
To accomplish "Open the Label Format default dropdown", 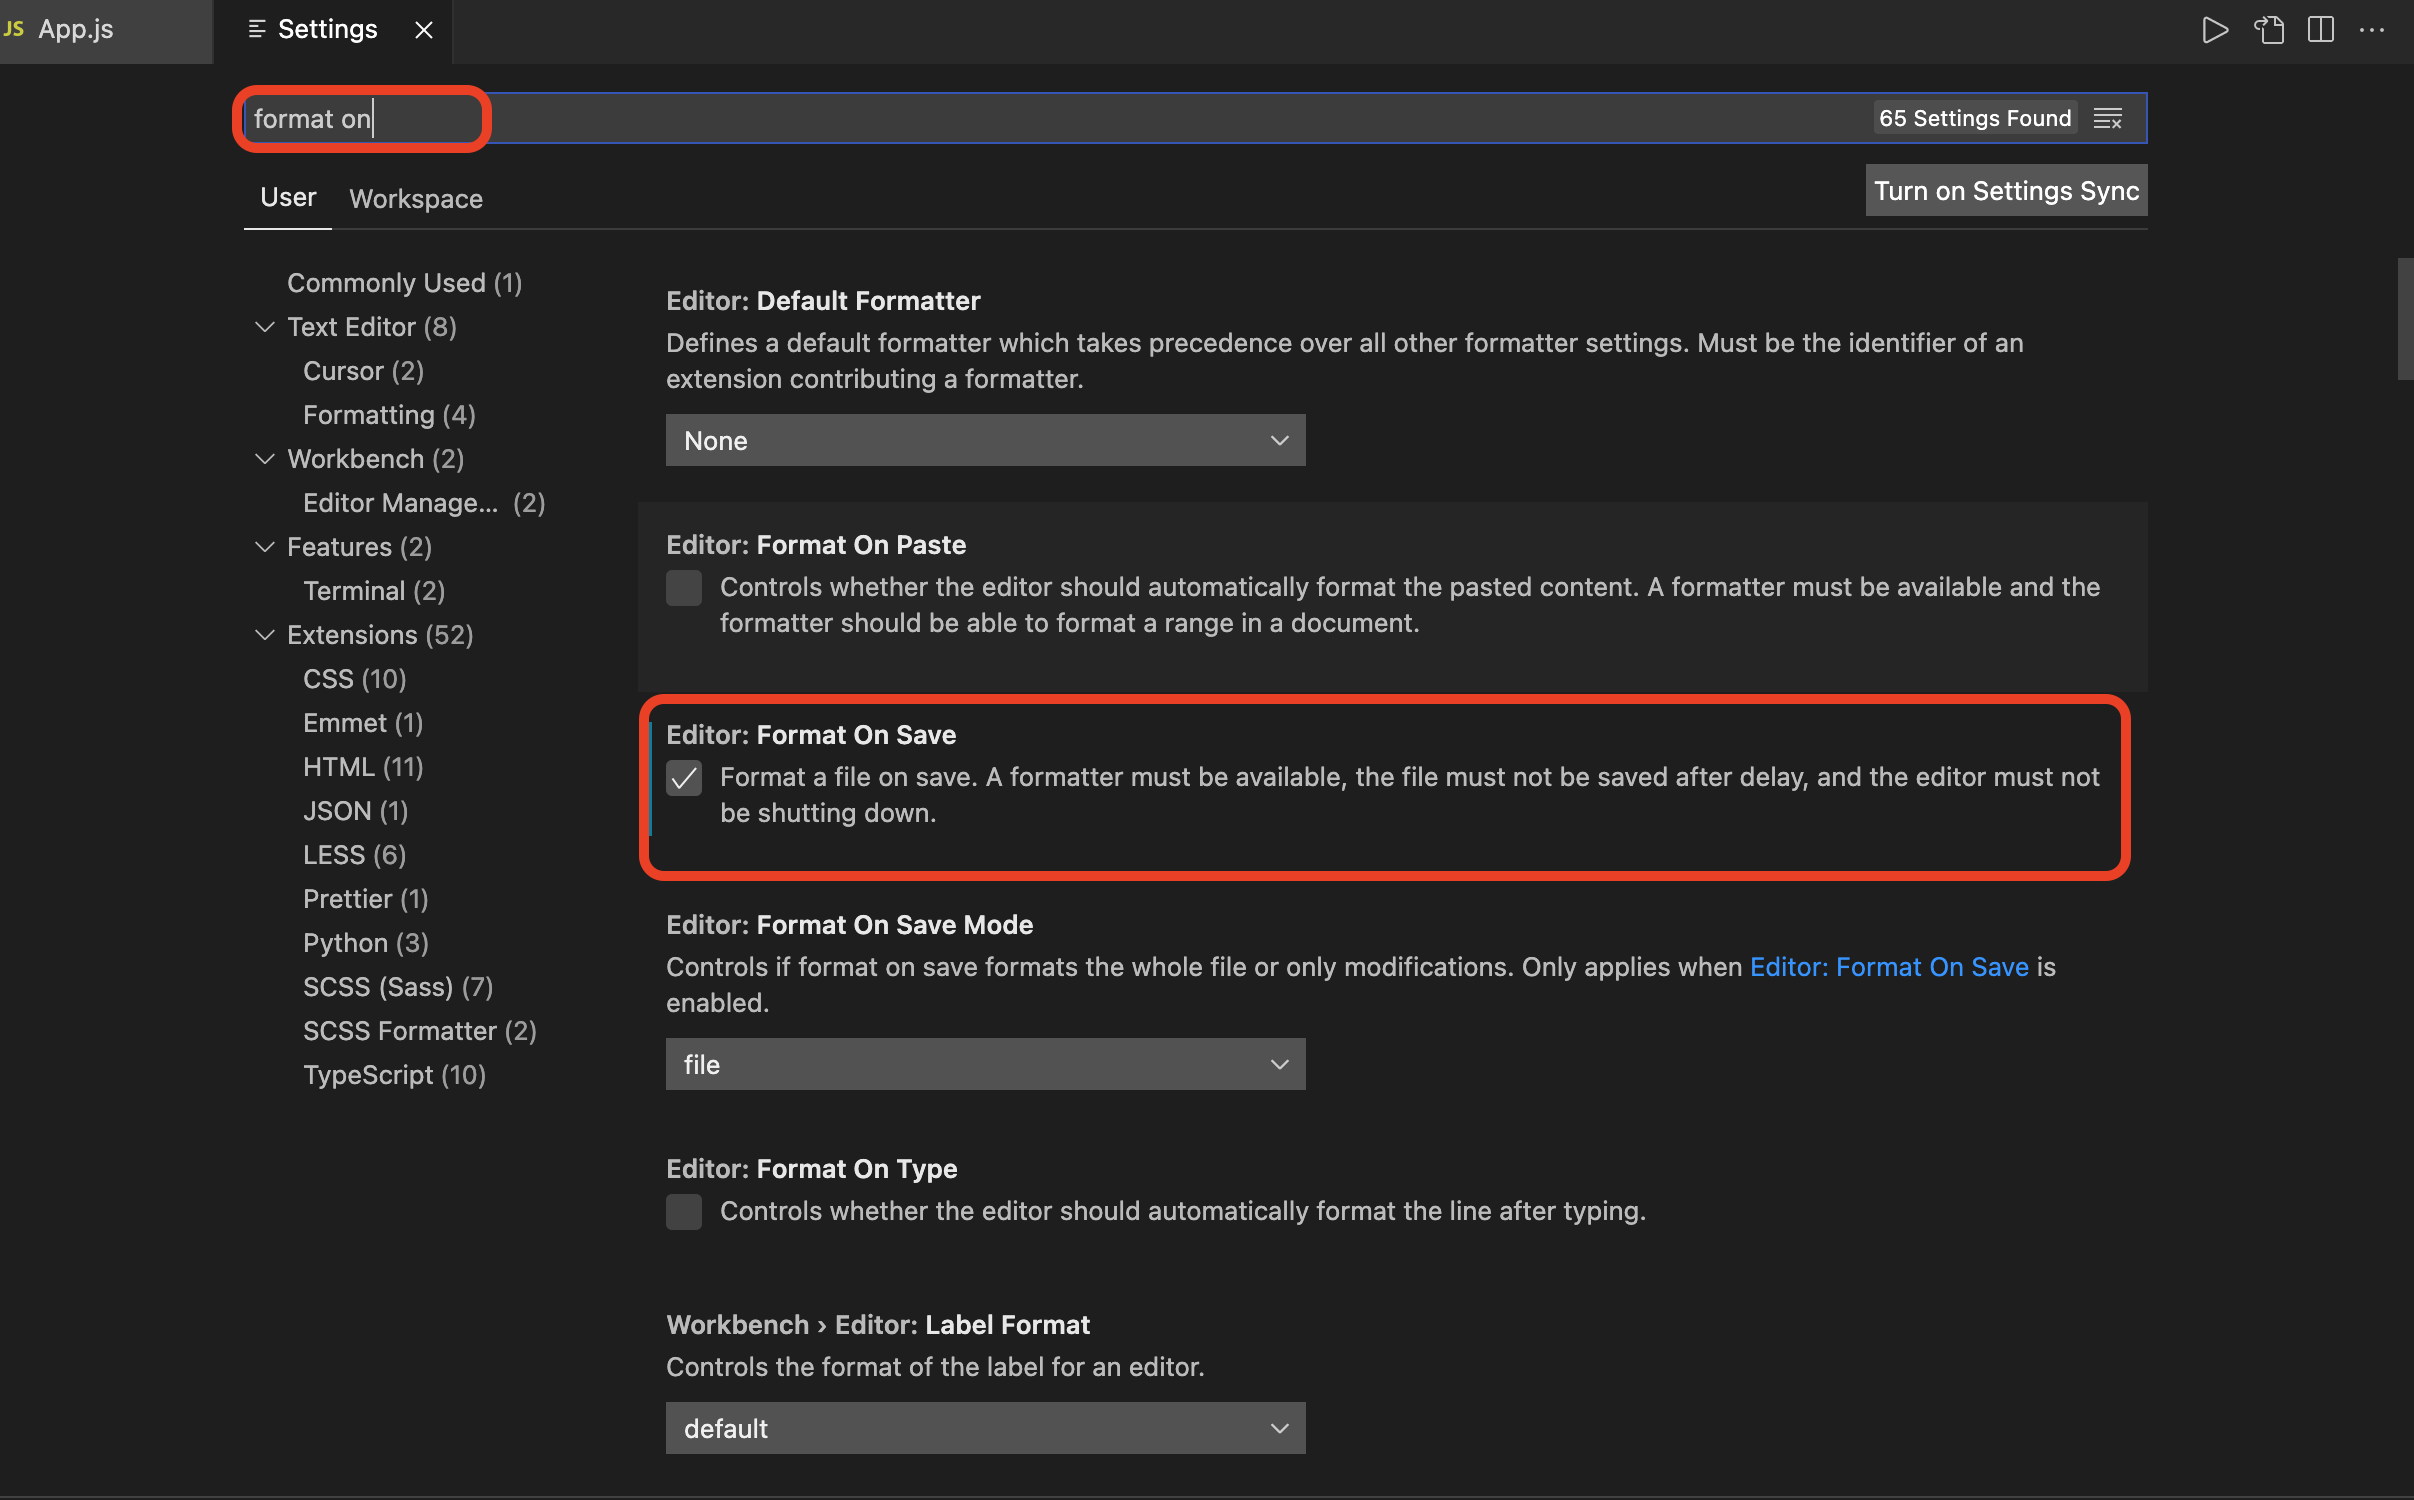I will point(985,1429).
